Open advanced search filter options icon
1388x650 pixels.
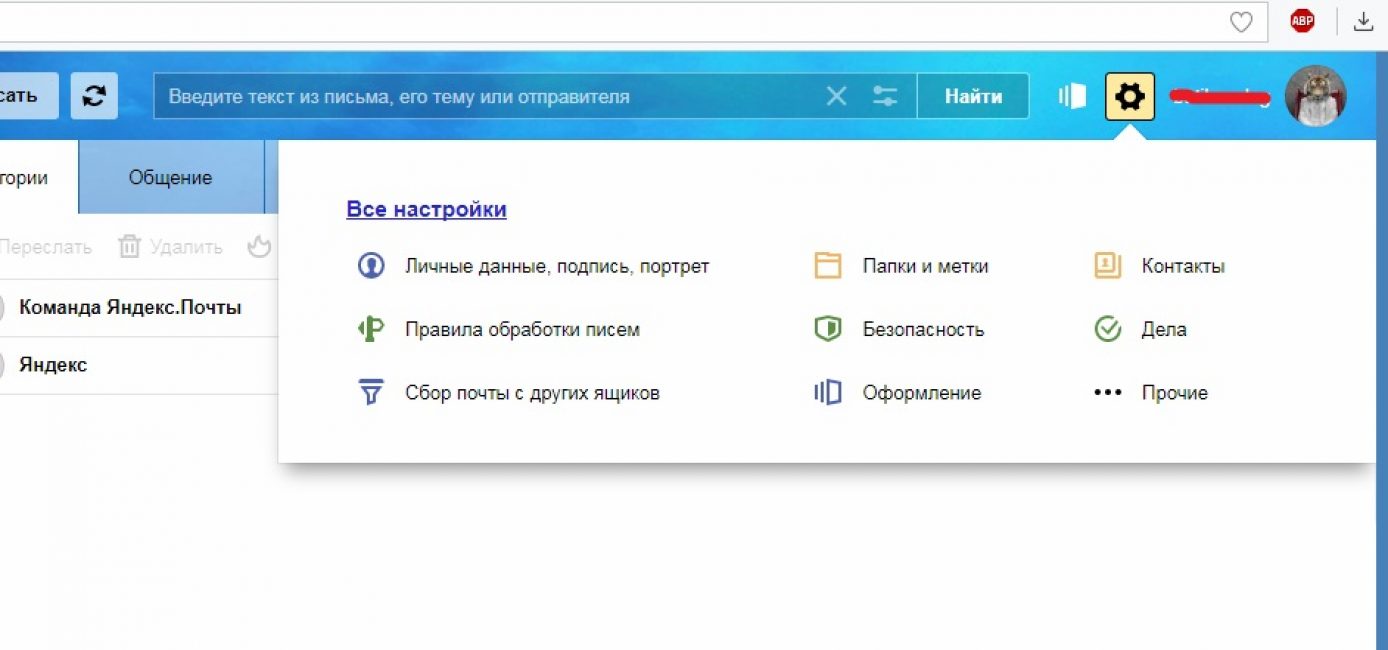pos(885,96)
